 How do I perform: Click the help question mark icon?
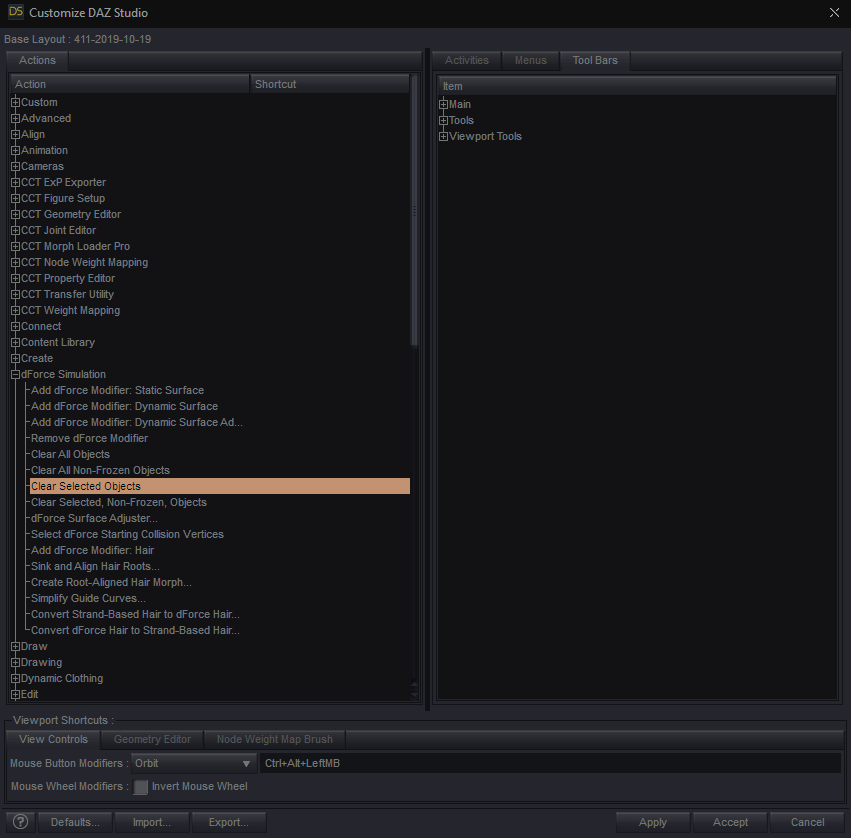[21, 822]
